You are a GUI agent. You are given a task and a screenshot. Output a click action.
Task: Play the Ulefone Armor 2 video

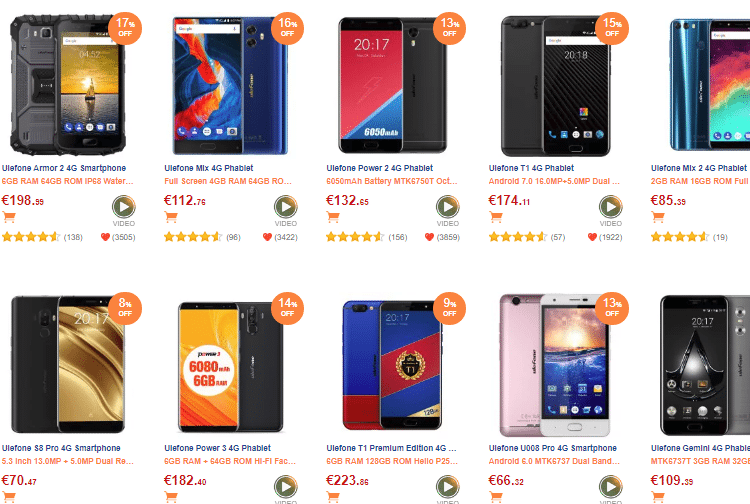point(123,207)
